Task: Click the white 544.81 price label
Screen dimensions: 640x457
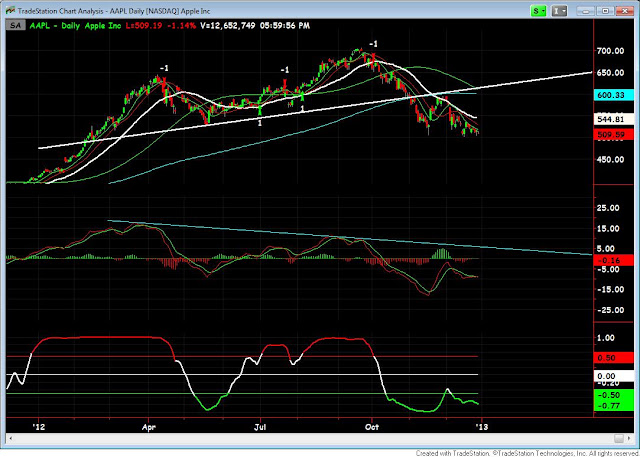Action: [x=614, y=120]
